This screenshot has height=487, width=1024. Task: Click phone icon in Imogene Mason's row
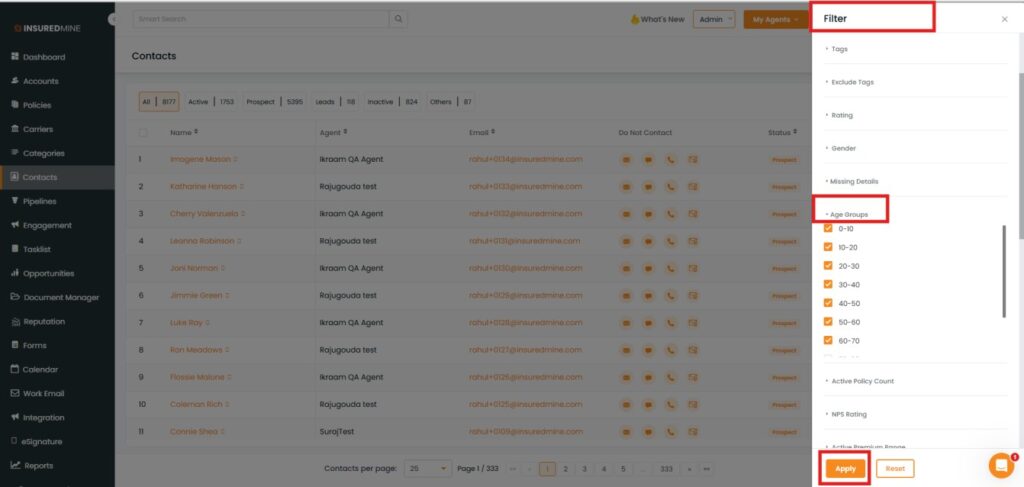click(670, 159)
